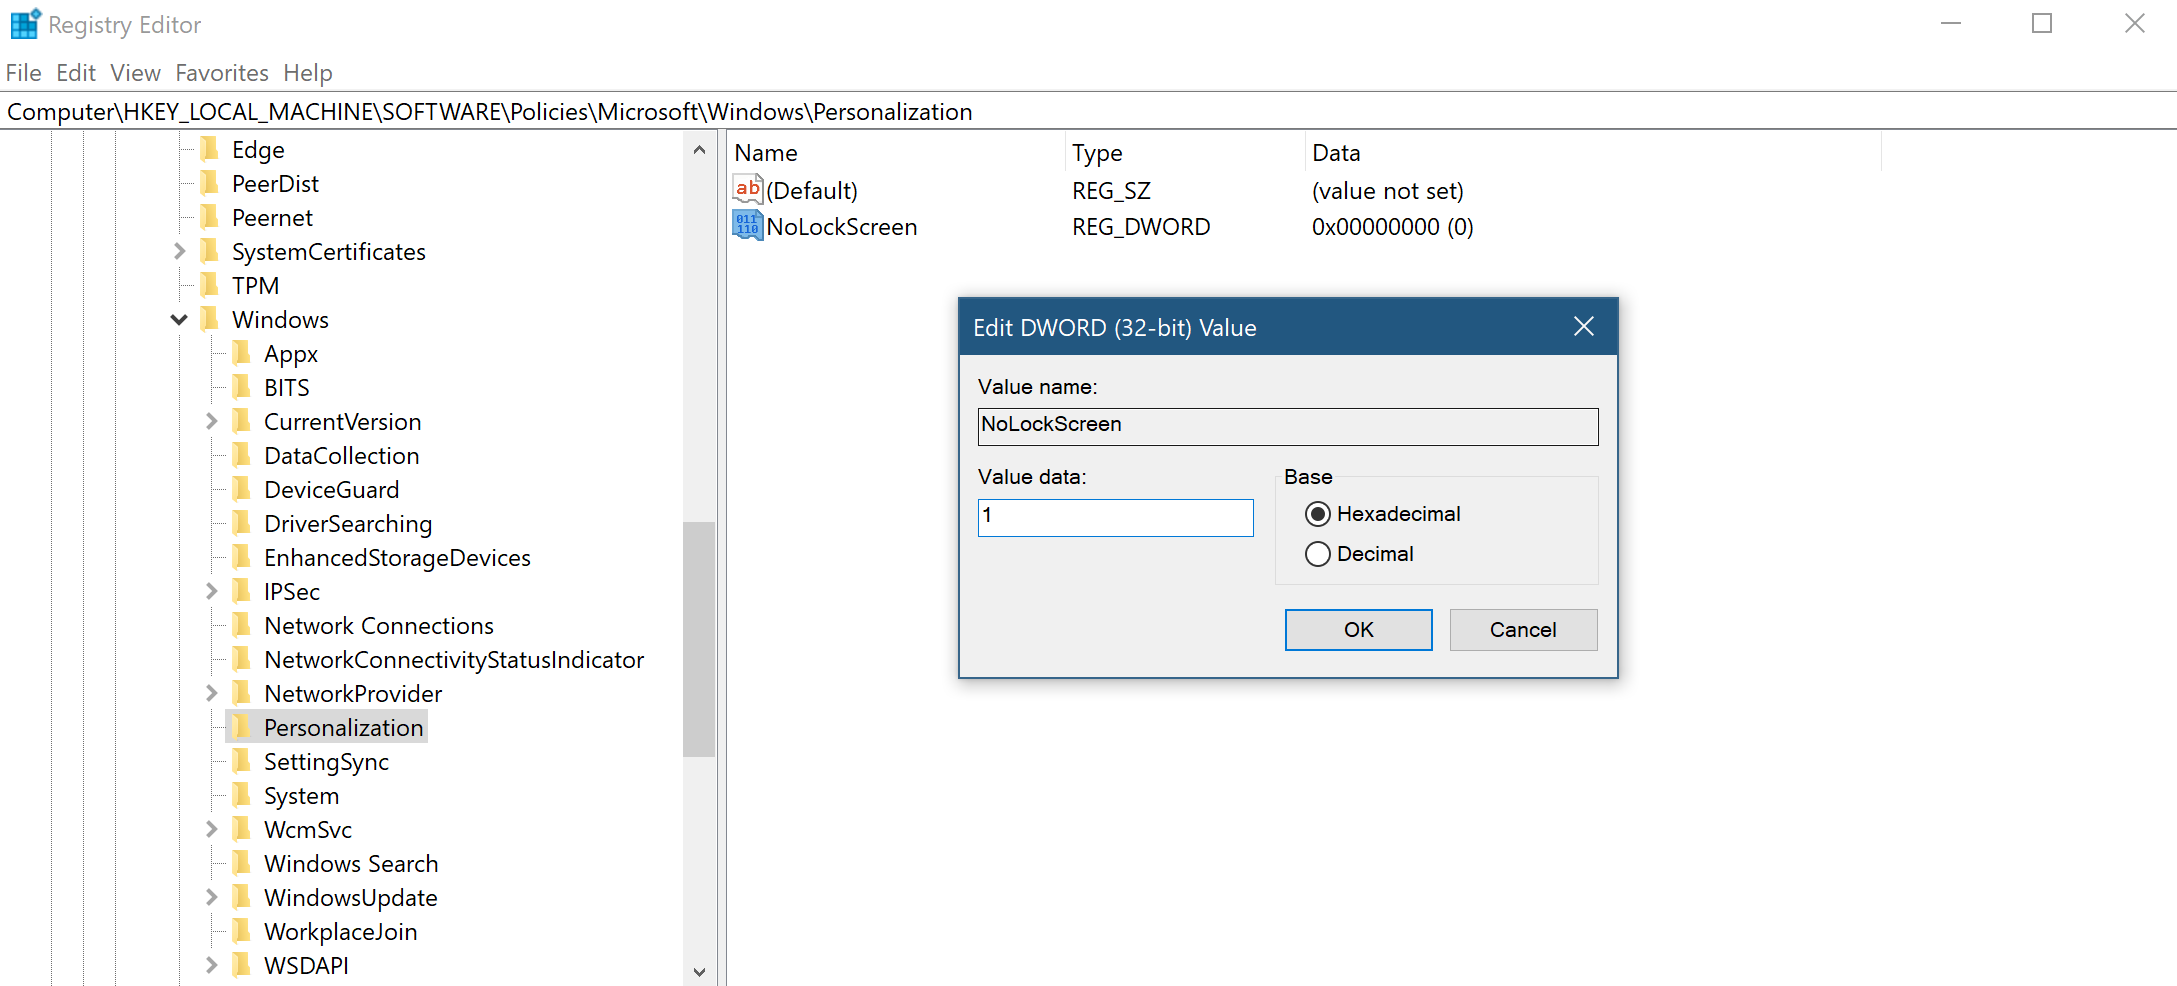
Task: Click the CurrentVersion folder icon
Action: tap(242, 422)
